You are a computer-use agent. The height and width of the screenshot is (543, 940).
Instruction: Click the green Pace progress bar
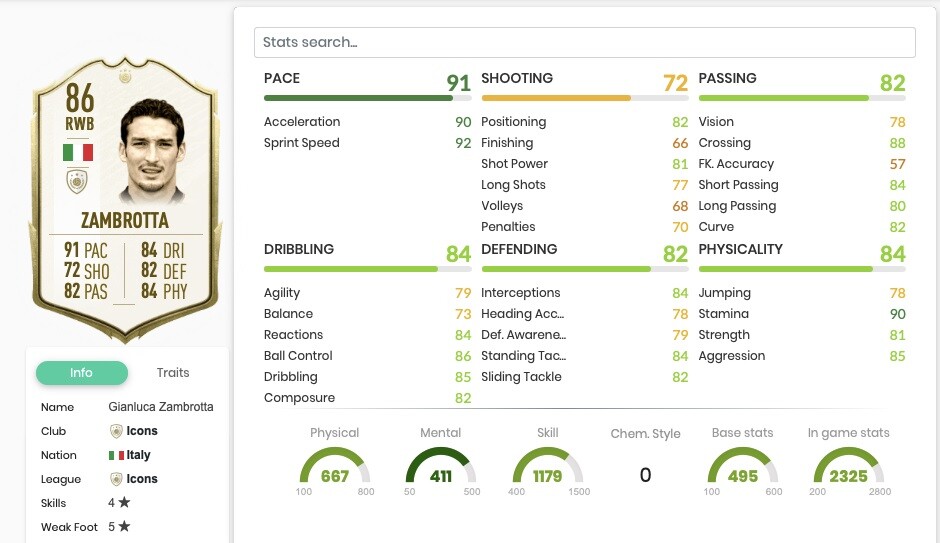tap(358, 98)
